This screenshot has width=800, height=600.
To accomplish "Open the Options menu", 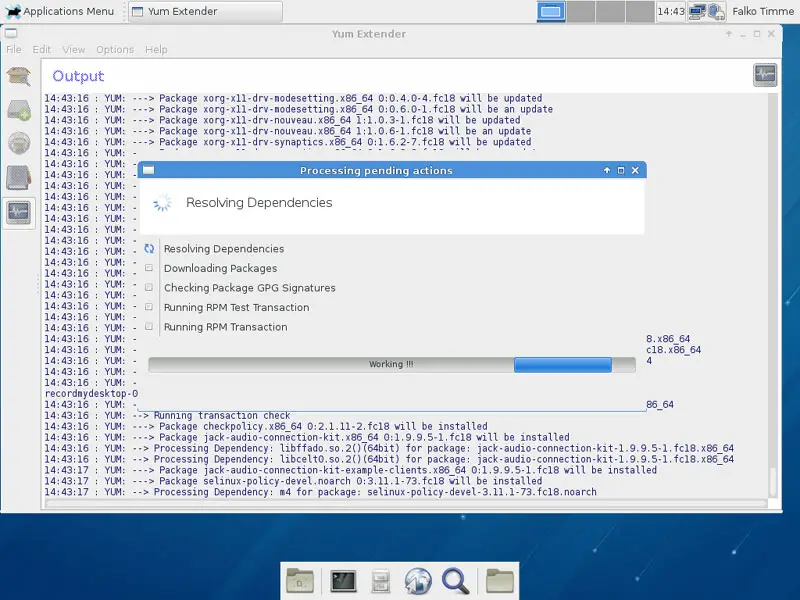I will pos(115,49).
